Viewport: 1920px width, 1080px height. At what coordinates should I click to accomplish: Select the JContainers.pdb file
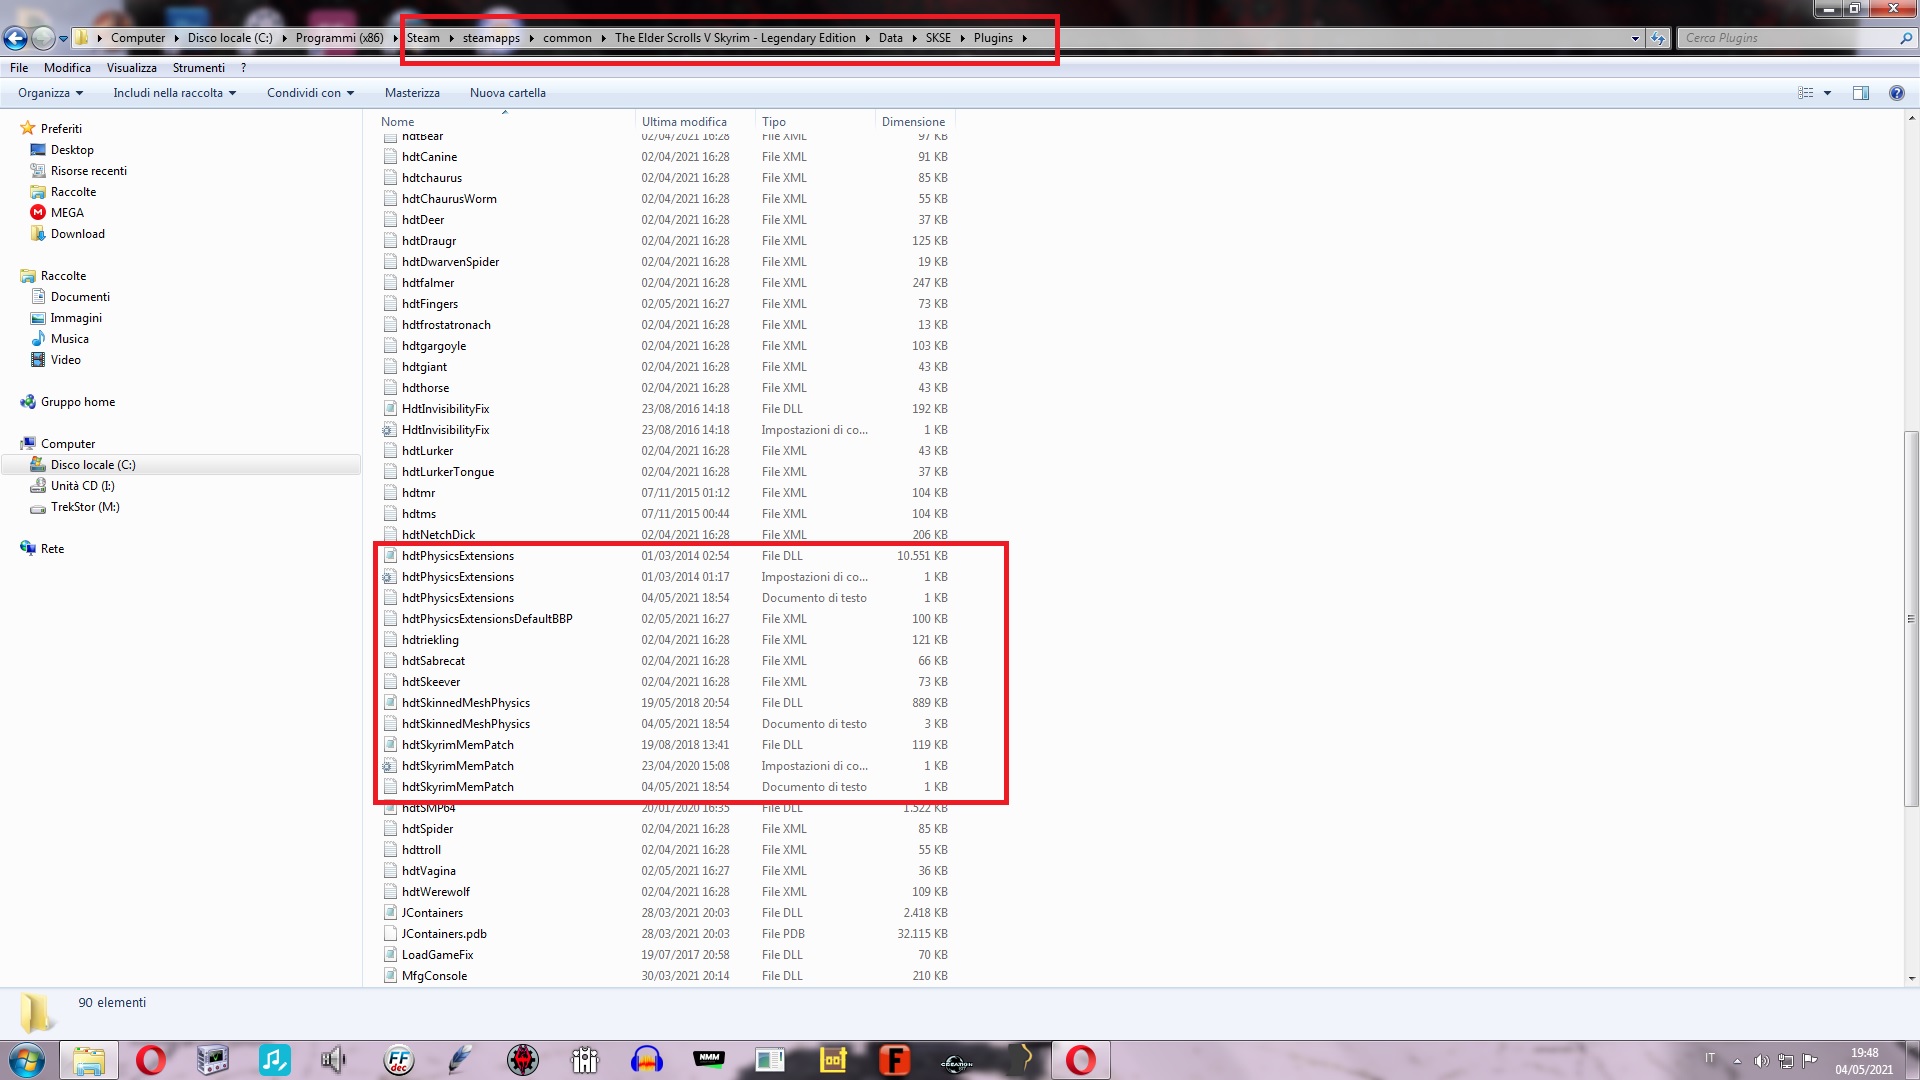(x=665, y=934)
